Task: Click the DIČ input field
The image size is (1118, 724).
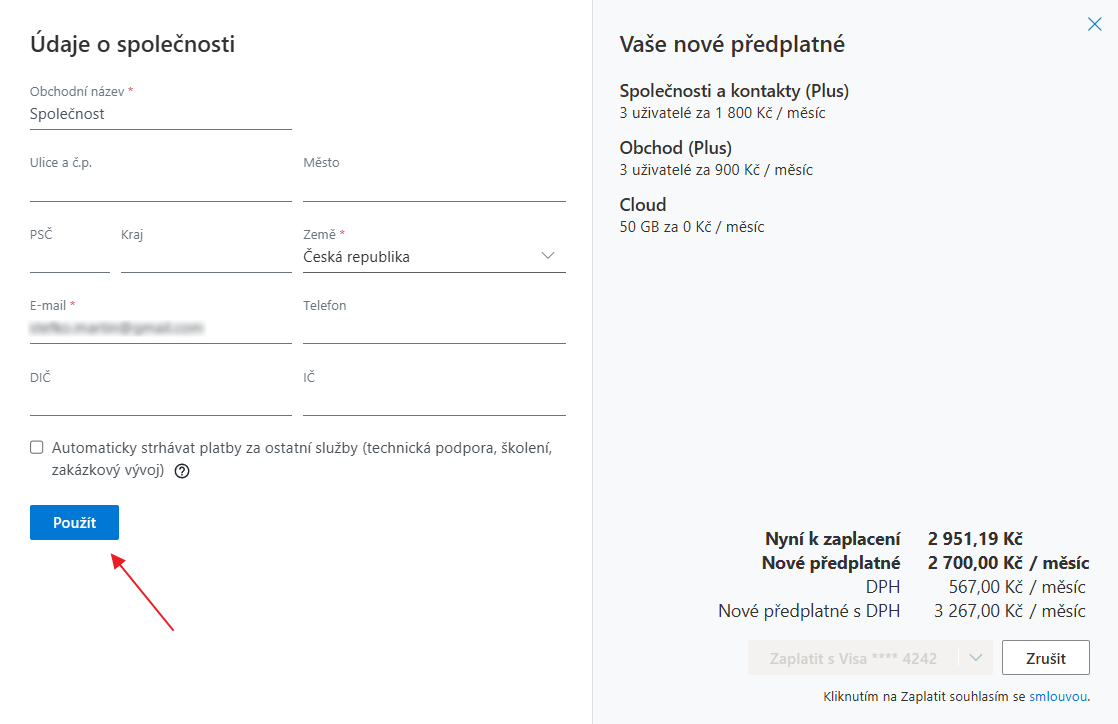Action: 160,401
